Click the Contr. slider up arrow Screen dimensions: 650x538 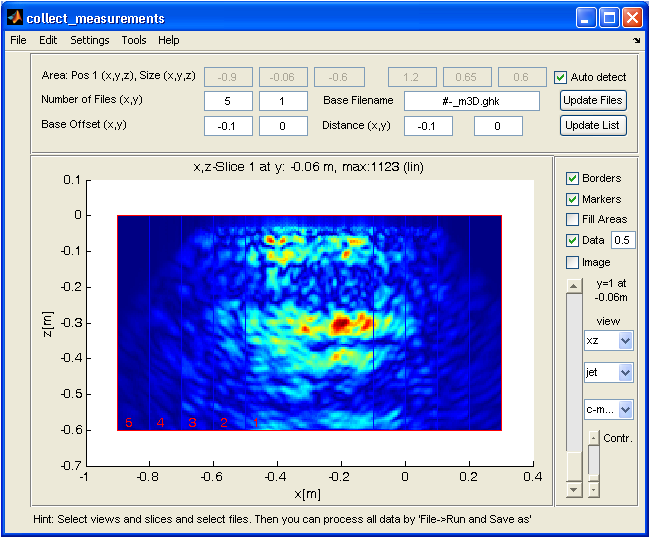click(x=594, y=438)
